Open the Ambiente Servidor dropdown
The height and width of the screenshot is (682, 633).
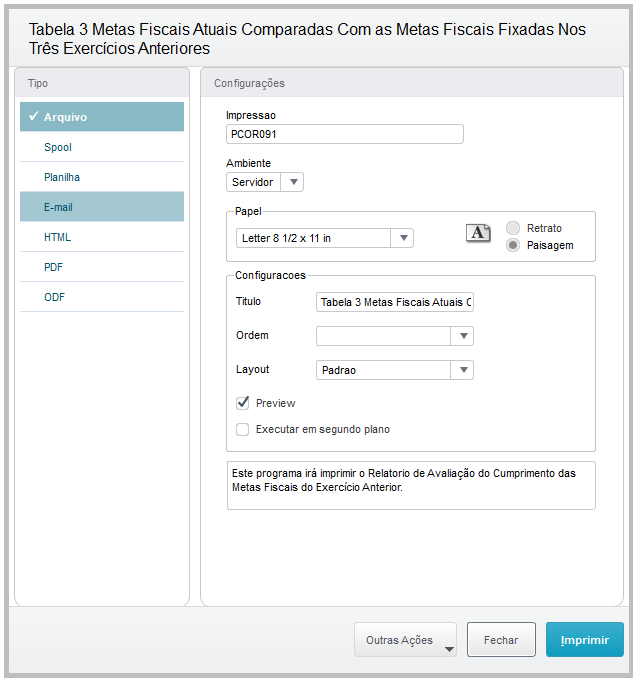(x=292, y=182)
